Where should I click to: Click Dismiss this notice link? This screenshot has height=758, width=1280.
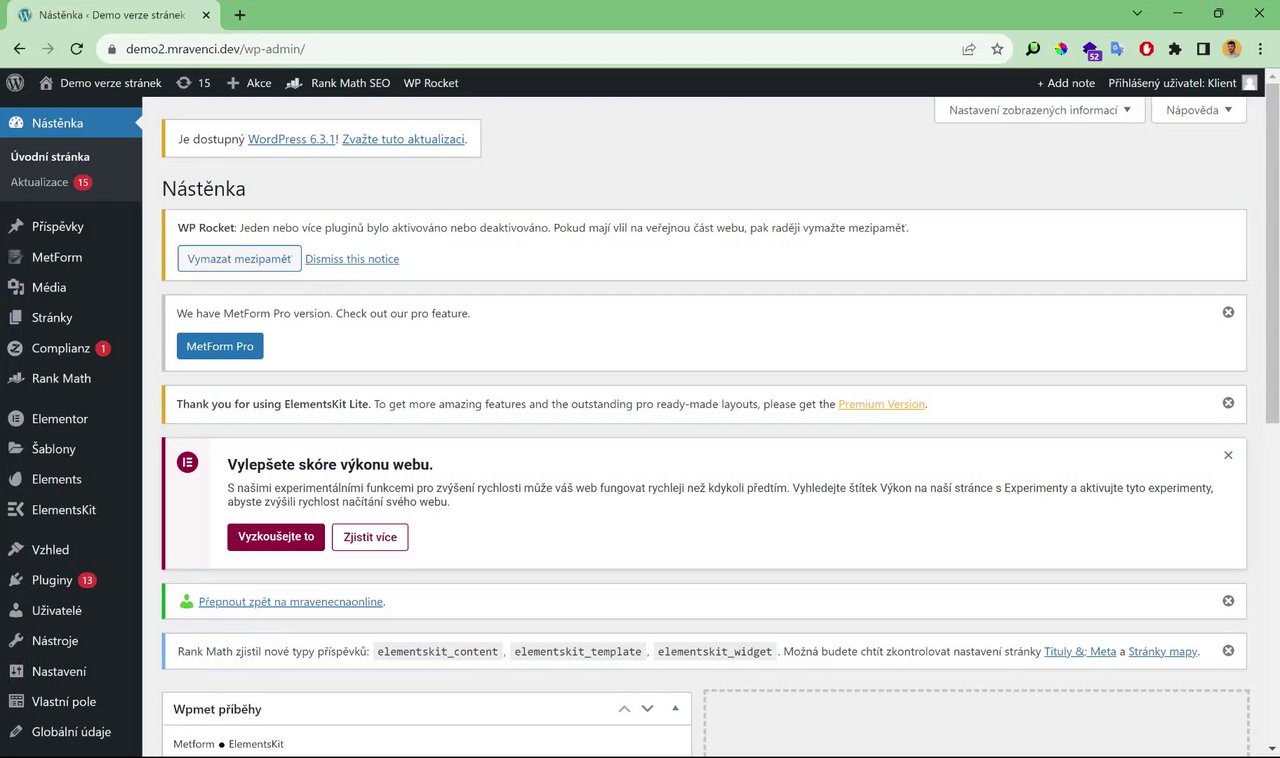[352, 259]
